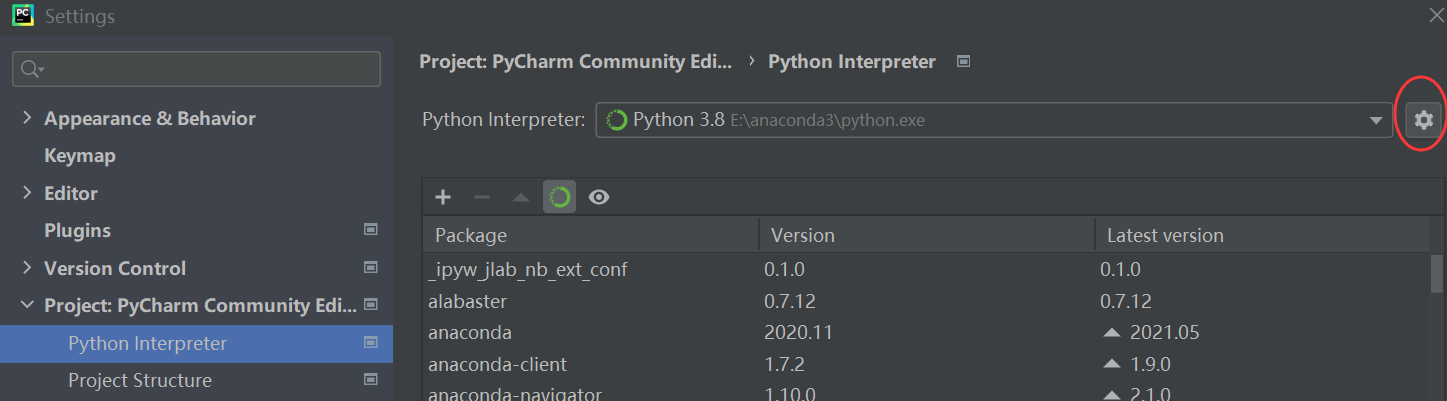
Task: Select the anaconda package row
Action: pos(926,332)
